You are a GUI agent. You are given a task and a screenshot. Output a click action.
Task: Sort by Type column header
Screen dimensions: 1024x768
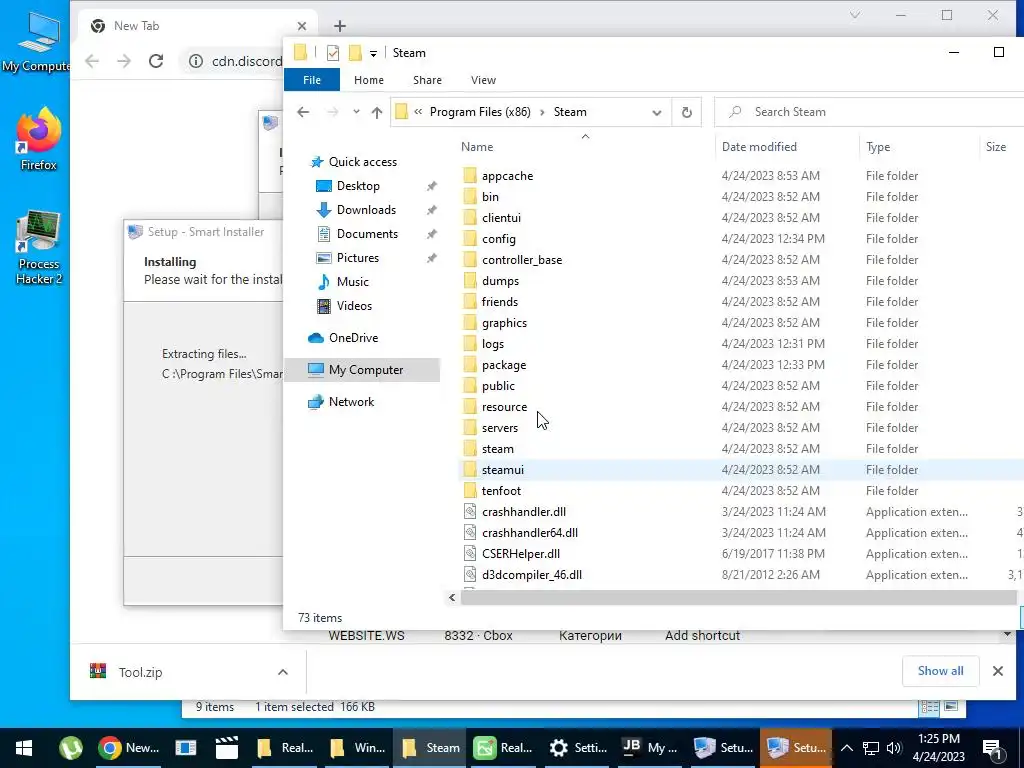tap(878, 147)
